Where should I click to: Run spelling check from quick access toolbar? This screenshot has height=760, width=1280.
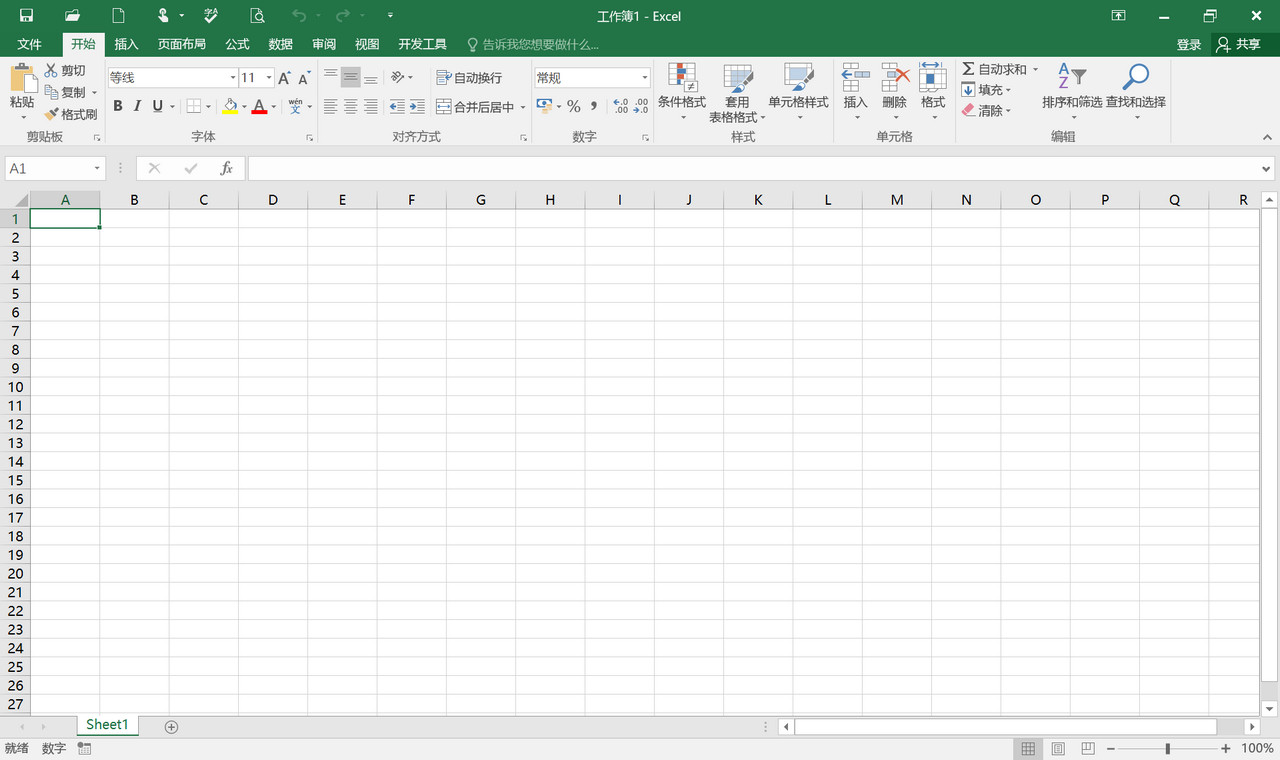pyautogui.click(x=211, y=15)
